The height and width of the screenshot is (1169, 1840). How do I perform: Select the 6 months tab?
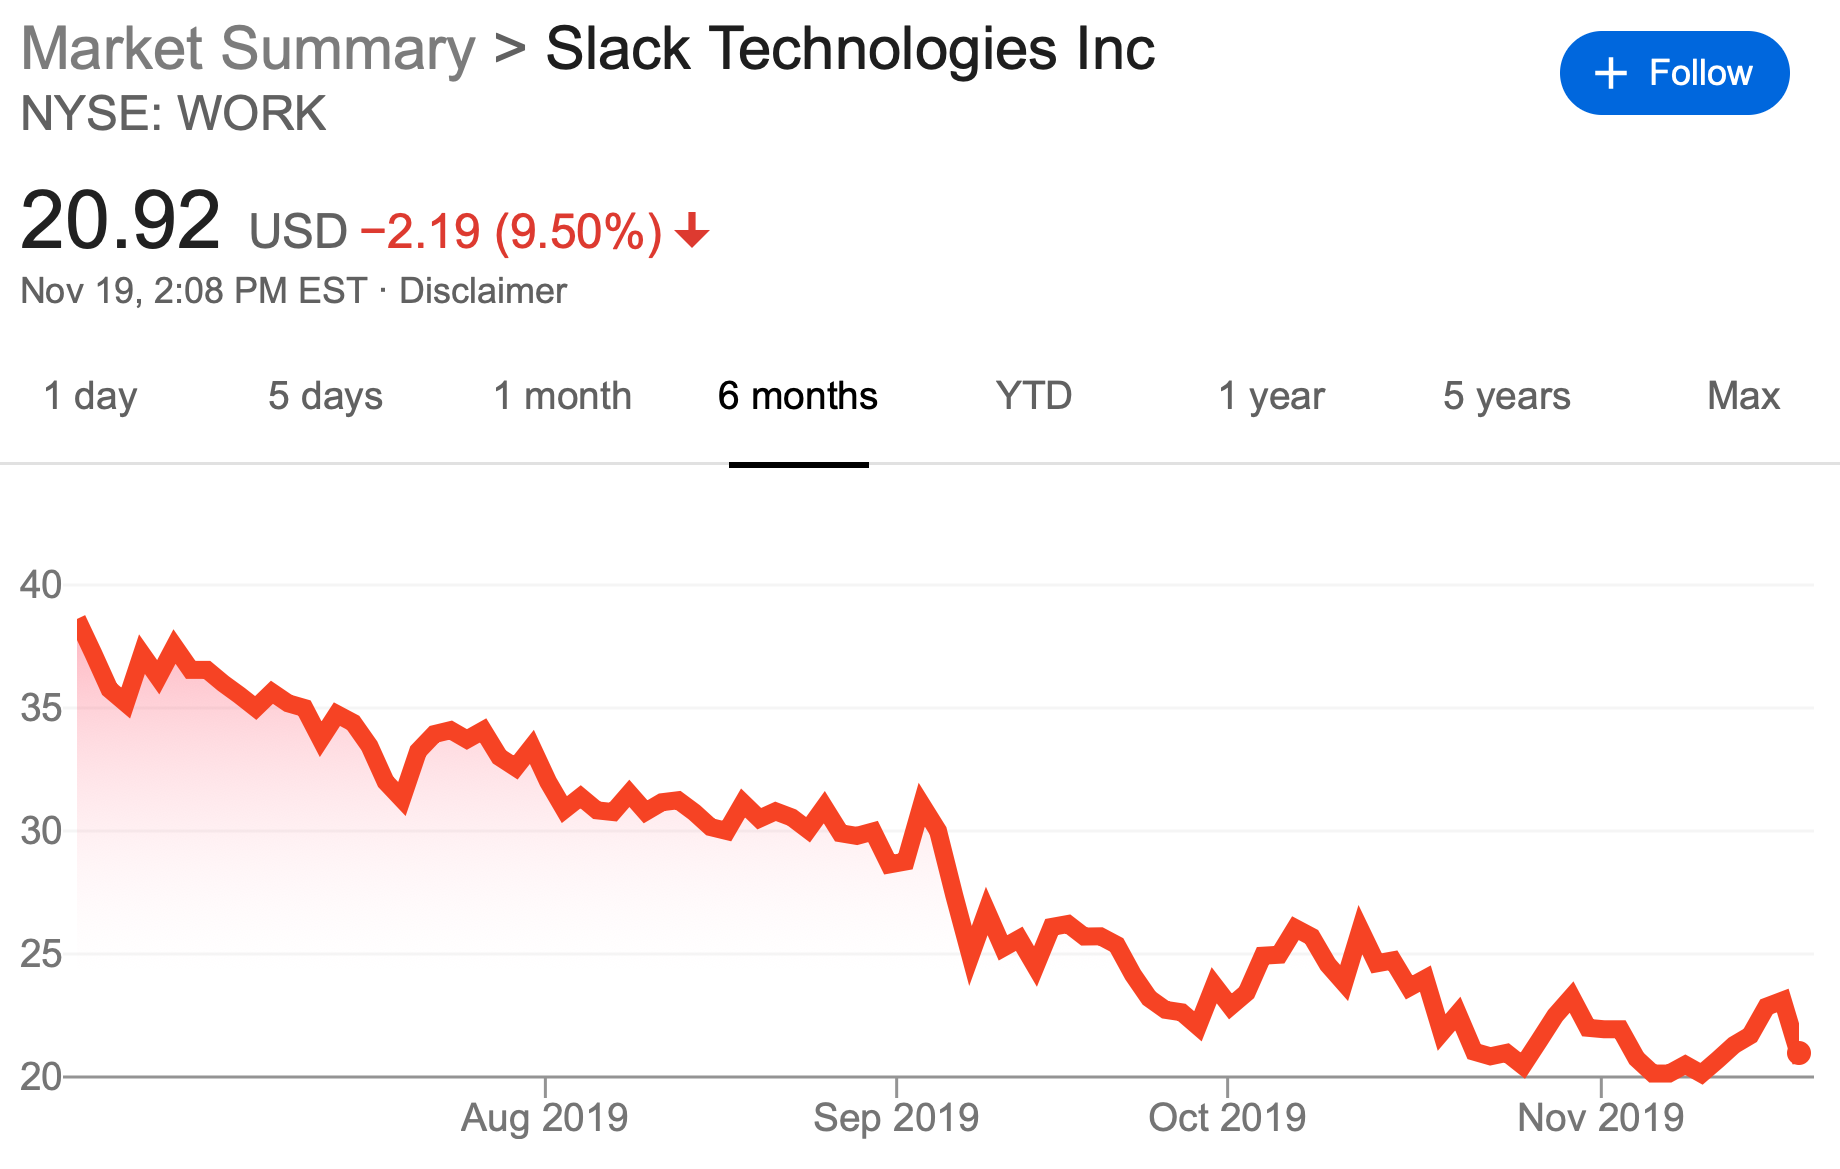(x=798, y=396)
